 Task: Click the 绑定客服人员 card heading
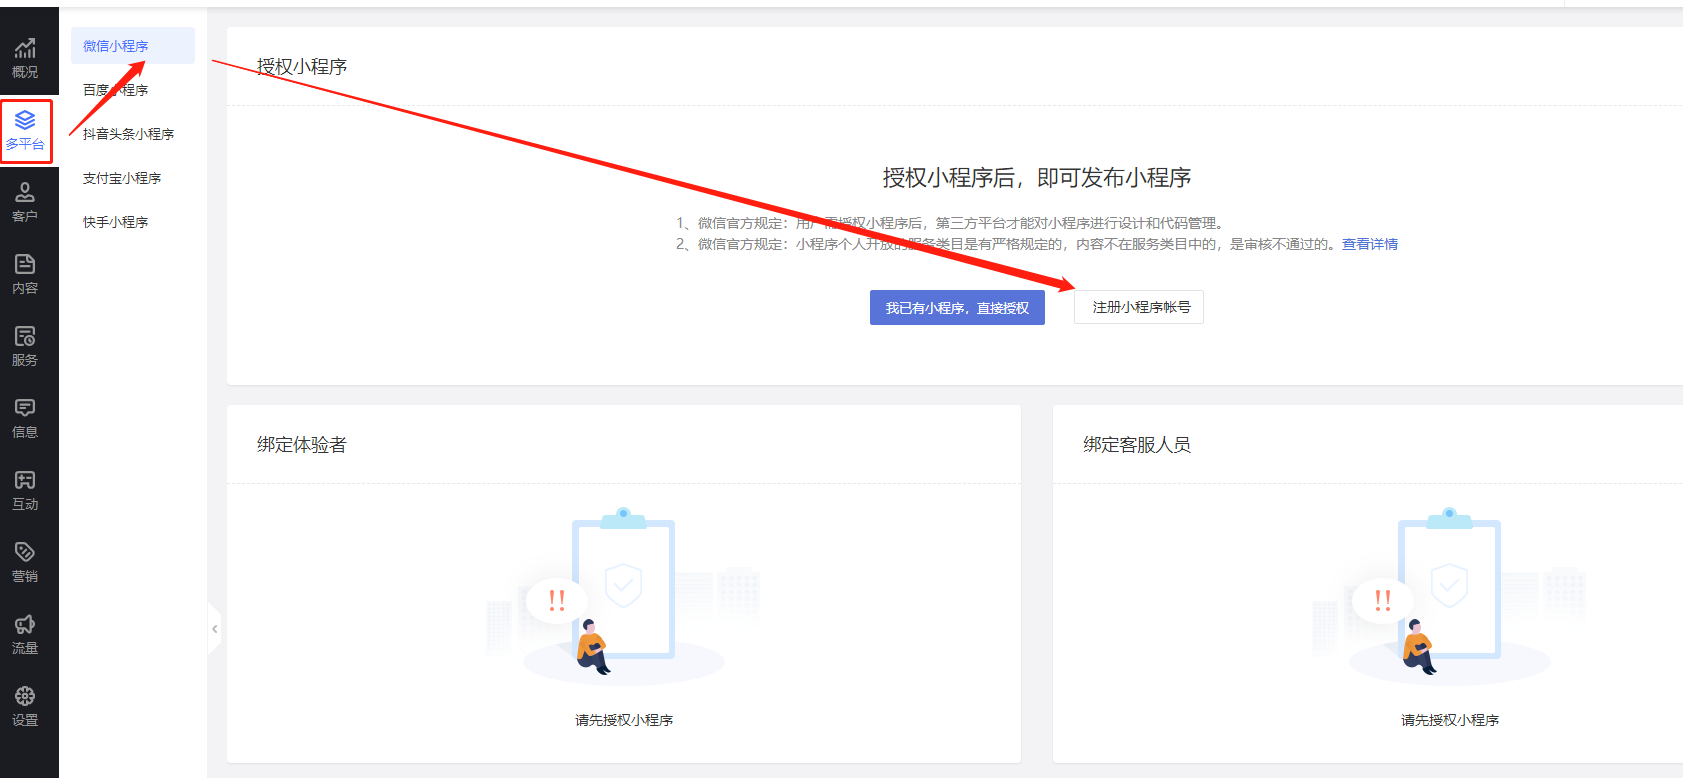[x=1137, y=445]
